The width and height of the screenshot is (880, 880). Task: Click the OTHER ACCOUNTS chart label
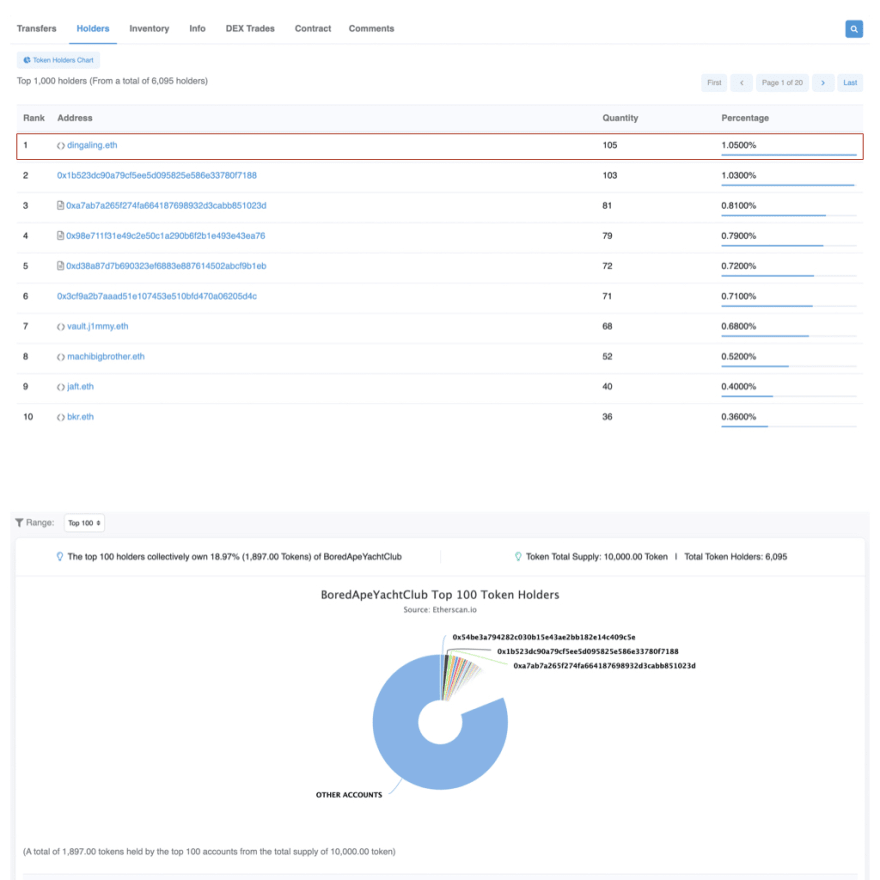tap(349, 795)
